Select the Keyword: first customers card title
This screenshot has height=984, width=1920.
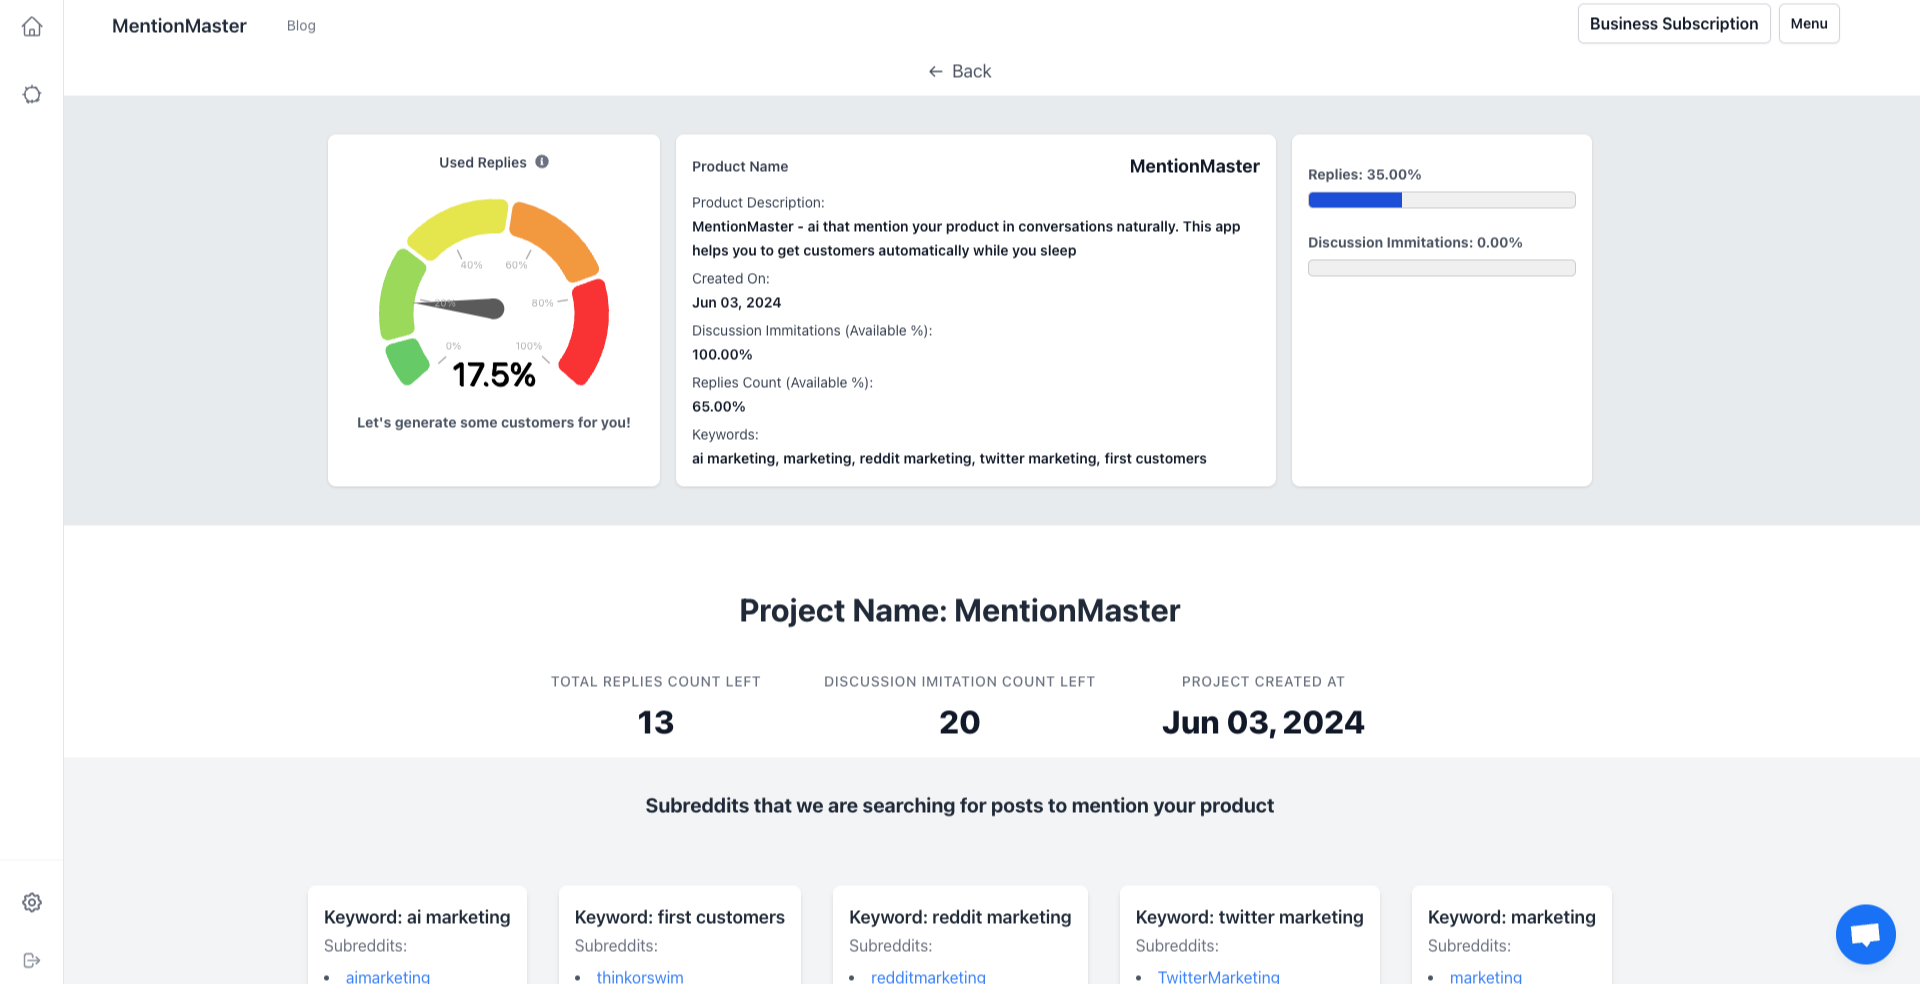coord(679,917)
